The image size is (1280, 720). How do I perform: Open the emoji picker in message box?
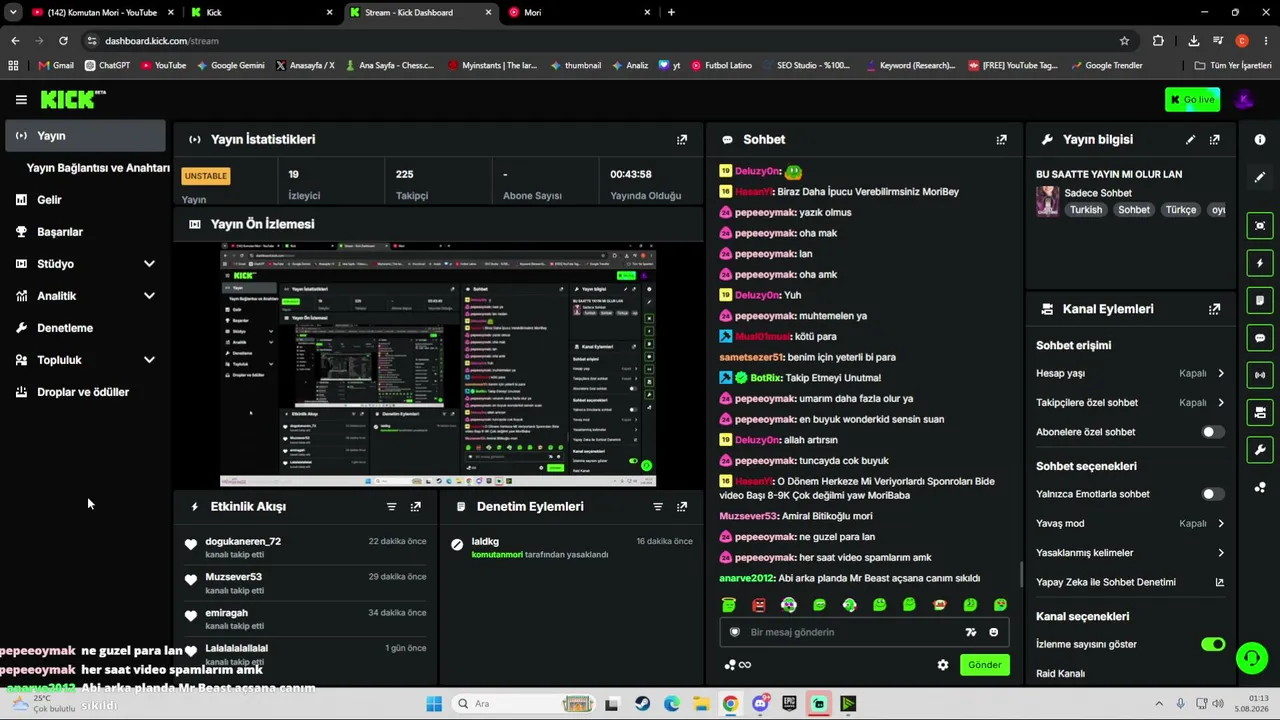coord(993,632)
